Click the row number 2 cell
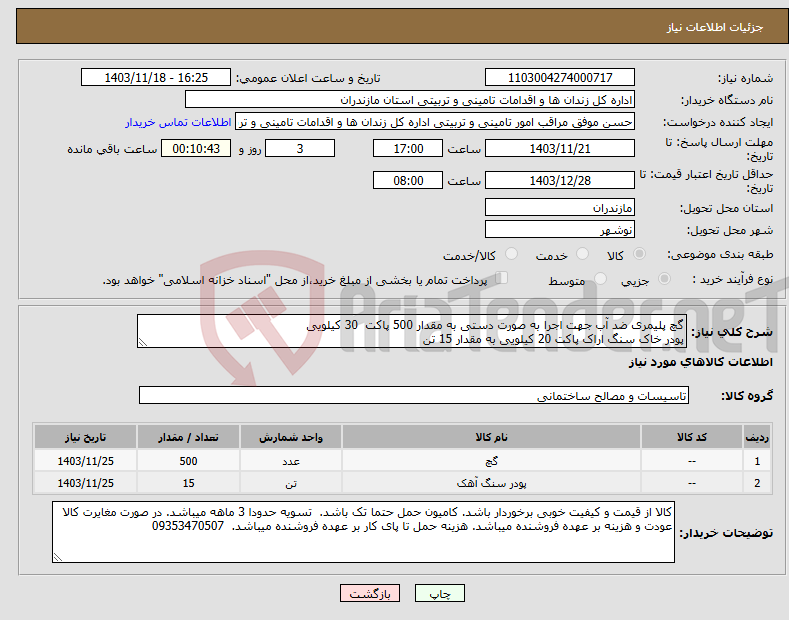This screenshot has height=620, width=789. click(757, 483)
